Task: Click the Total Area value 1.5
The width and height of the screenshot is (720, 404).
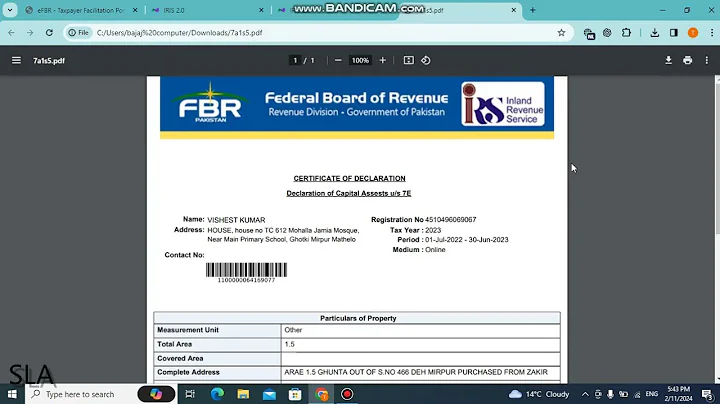Action: coord(289,344)
